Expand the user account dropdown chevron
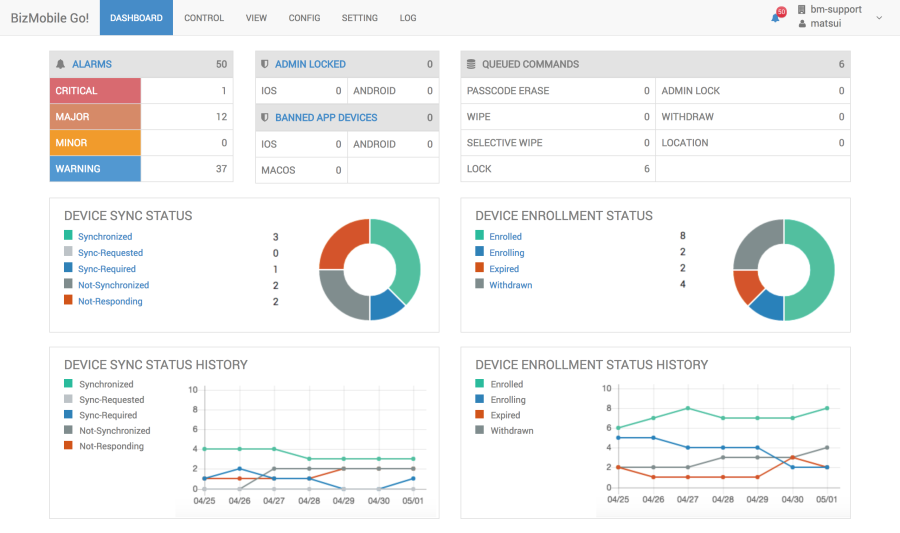This screenshot has width=900, height=533. click(x=879, y=18)
